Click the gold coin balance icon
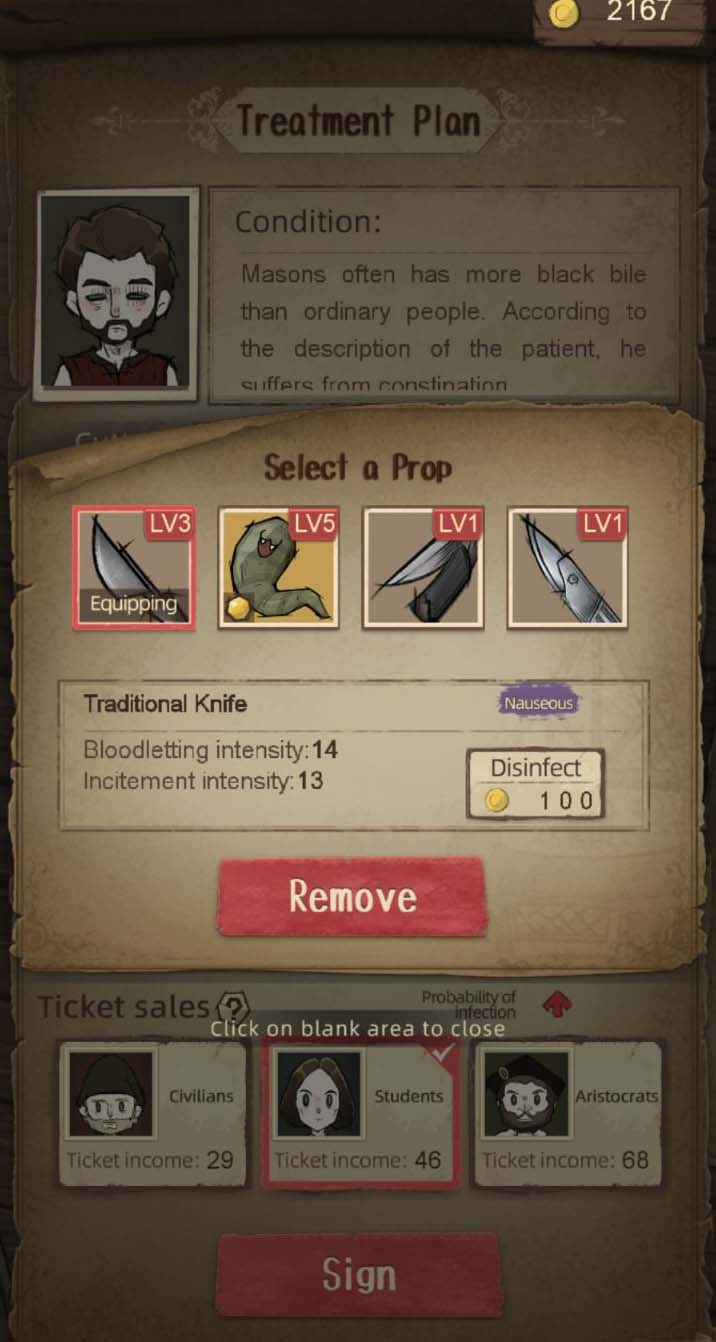 tap(566, 14)
